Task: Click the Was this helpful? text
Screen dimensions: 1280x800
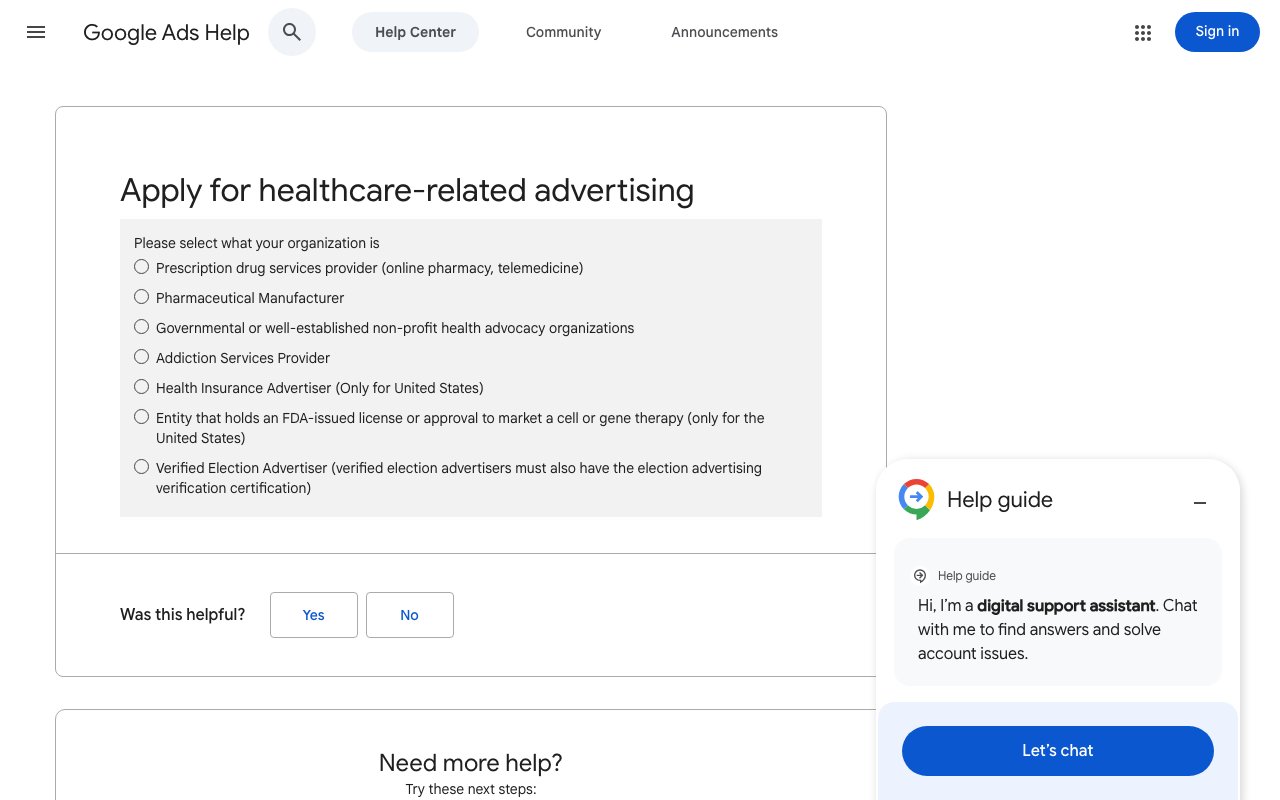Action: (x=183, y=615)
